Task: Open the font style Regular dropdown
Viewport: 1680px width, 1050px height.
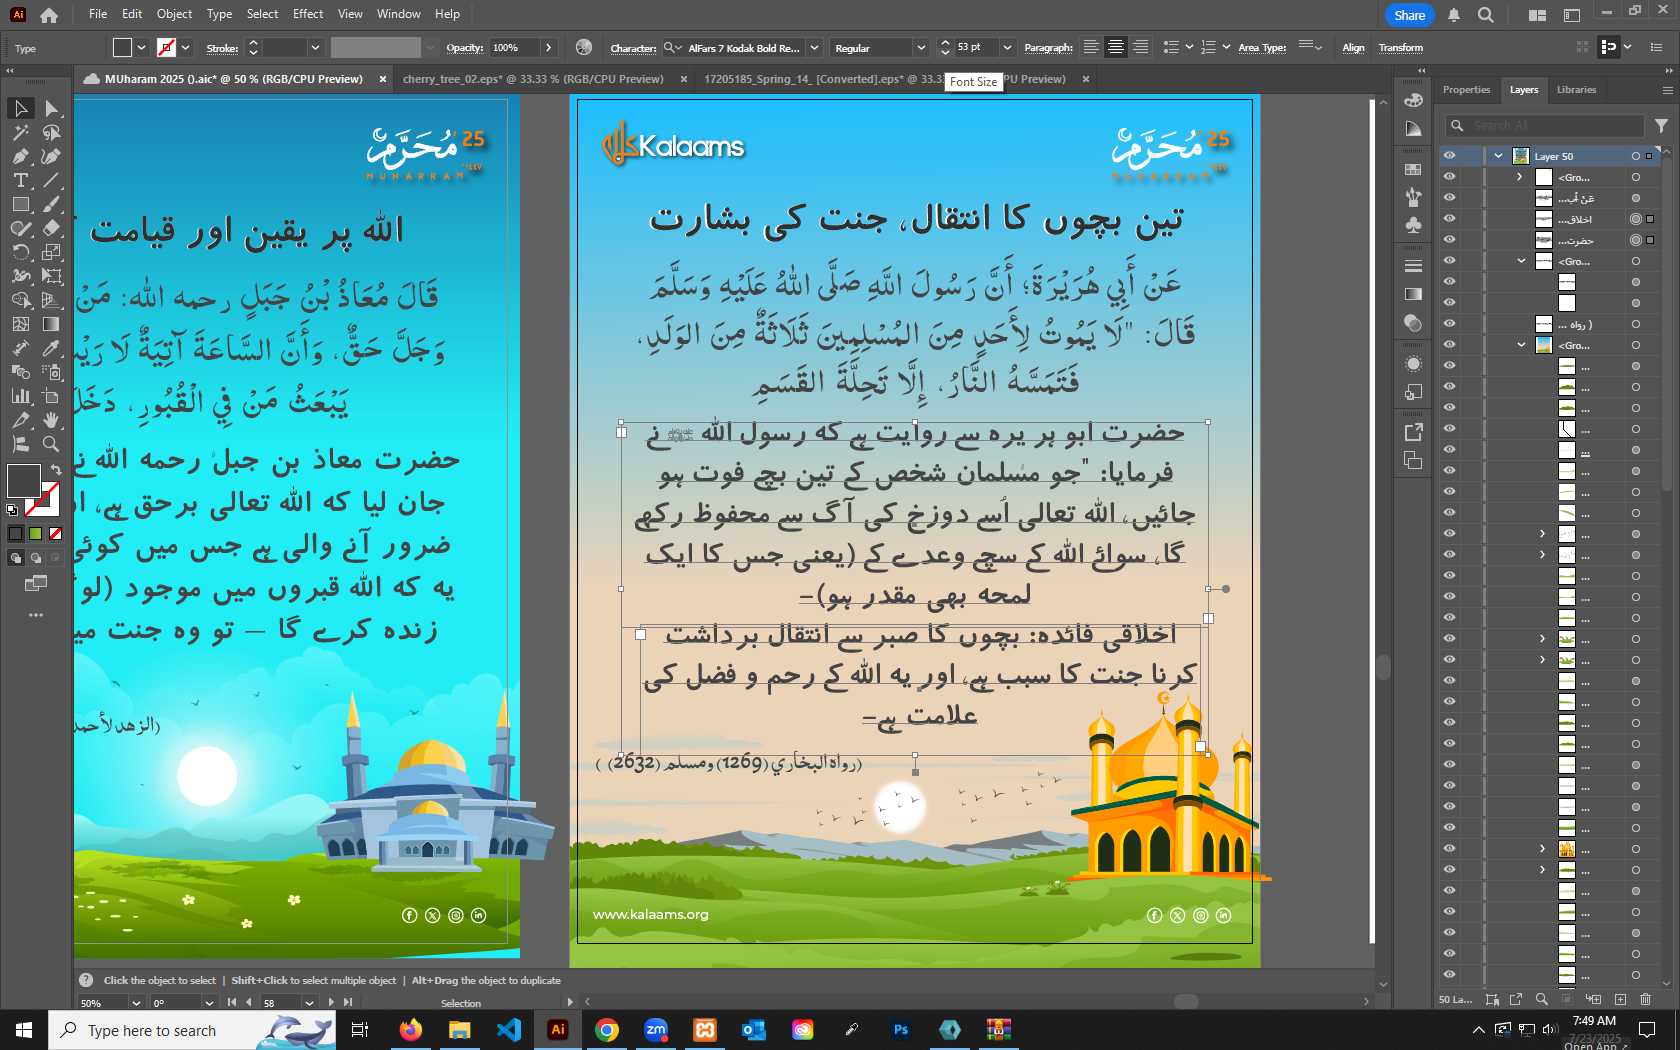Action: (x=920, y=48)
